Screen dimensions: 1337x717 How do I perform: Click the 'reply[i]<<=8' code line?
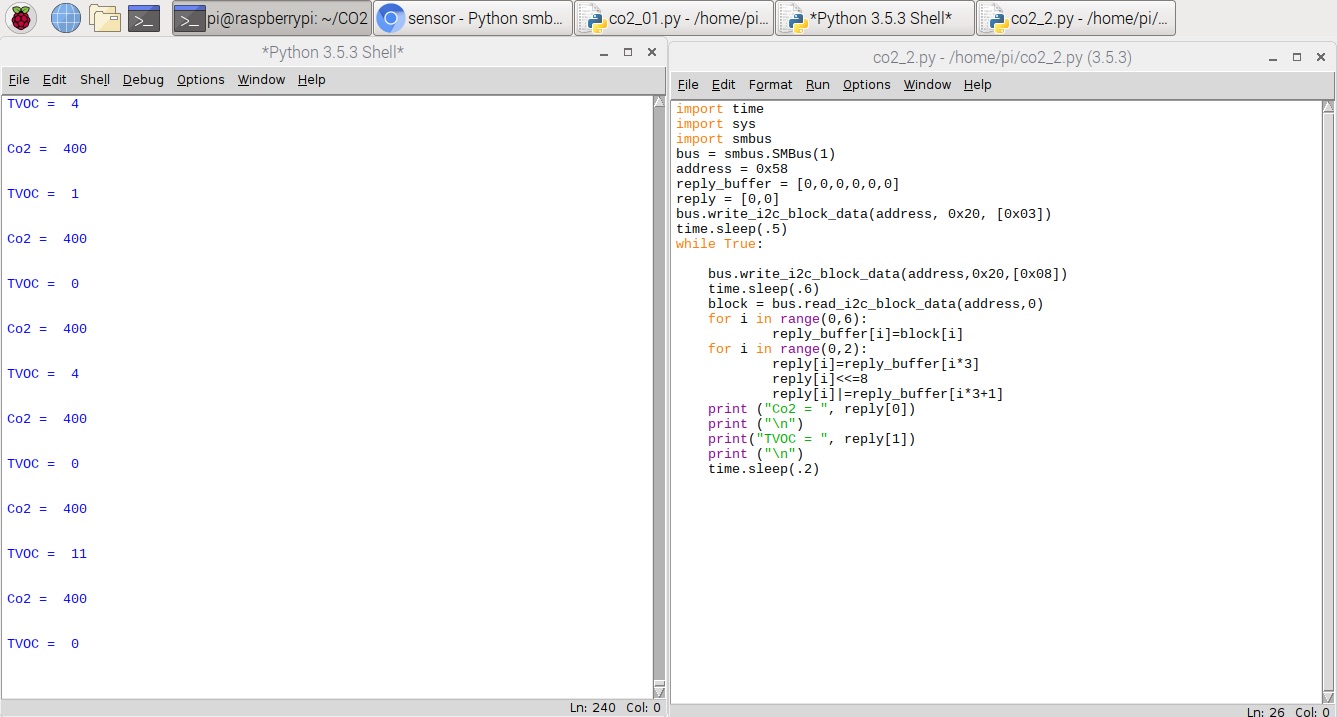820,379
